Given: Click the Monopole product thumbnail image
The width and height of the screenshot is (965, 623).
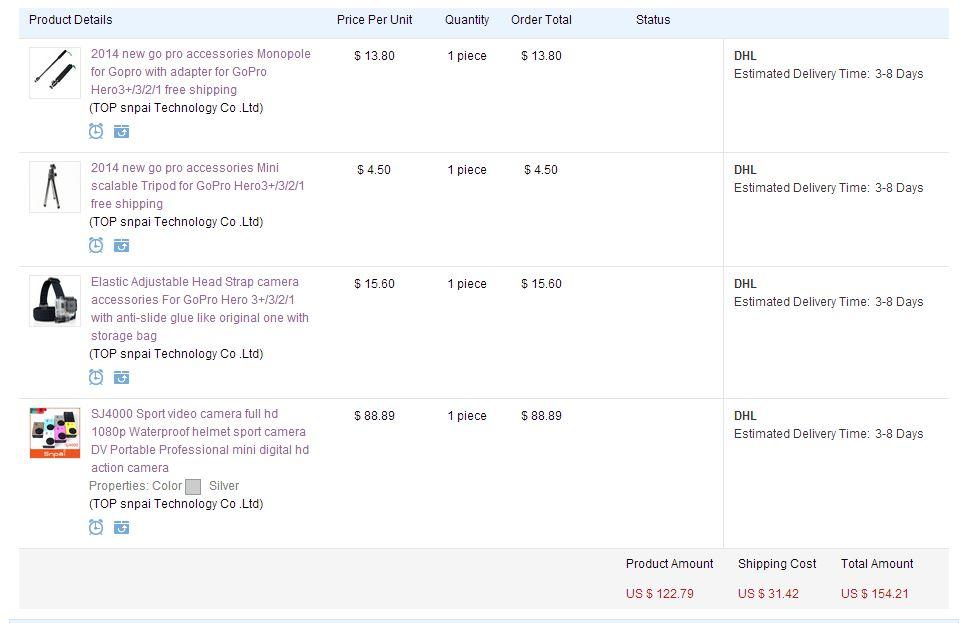Looking at the screenshot, I should coord(55,73).
